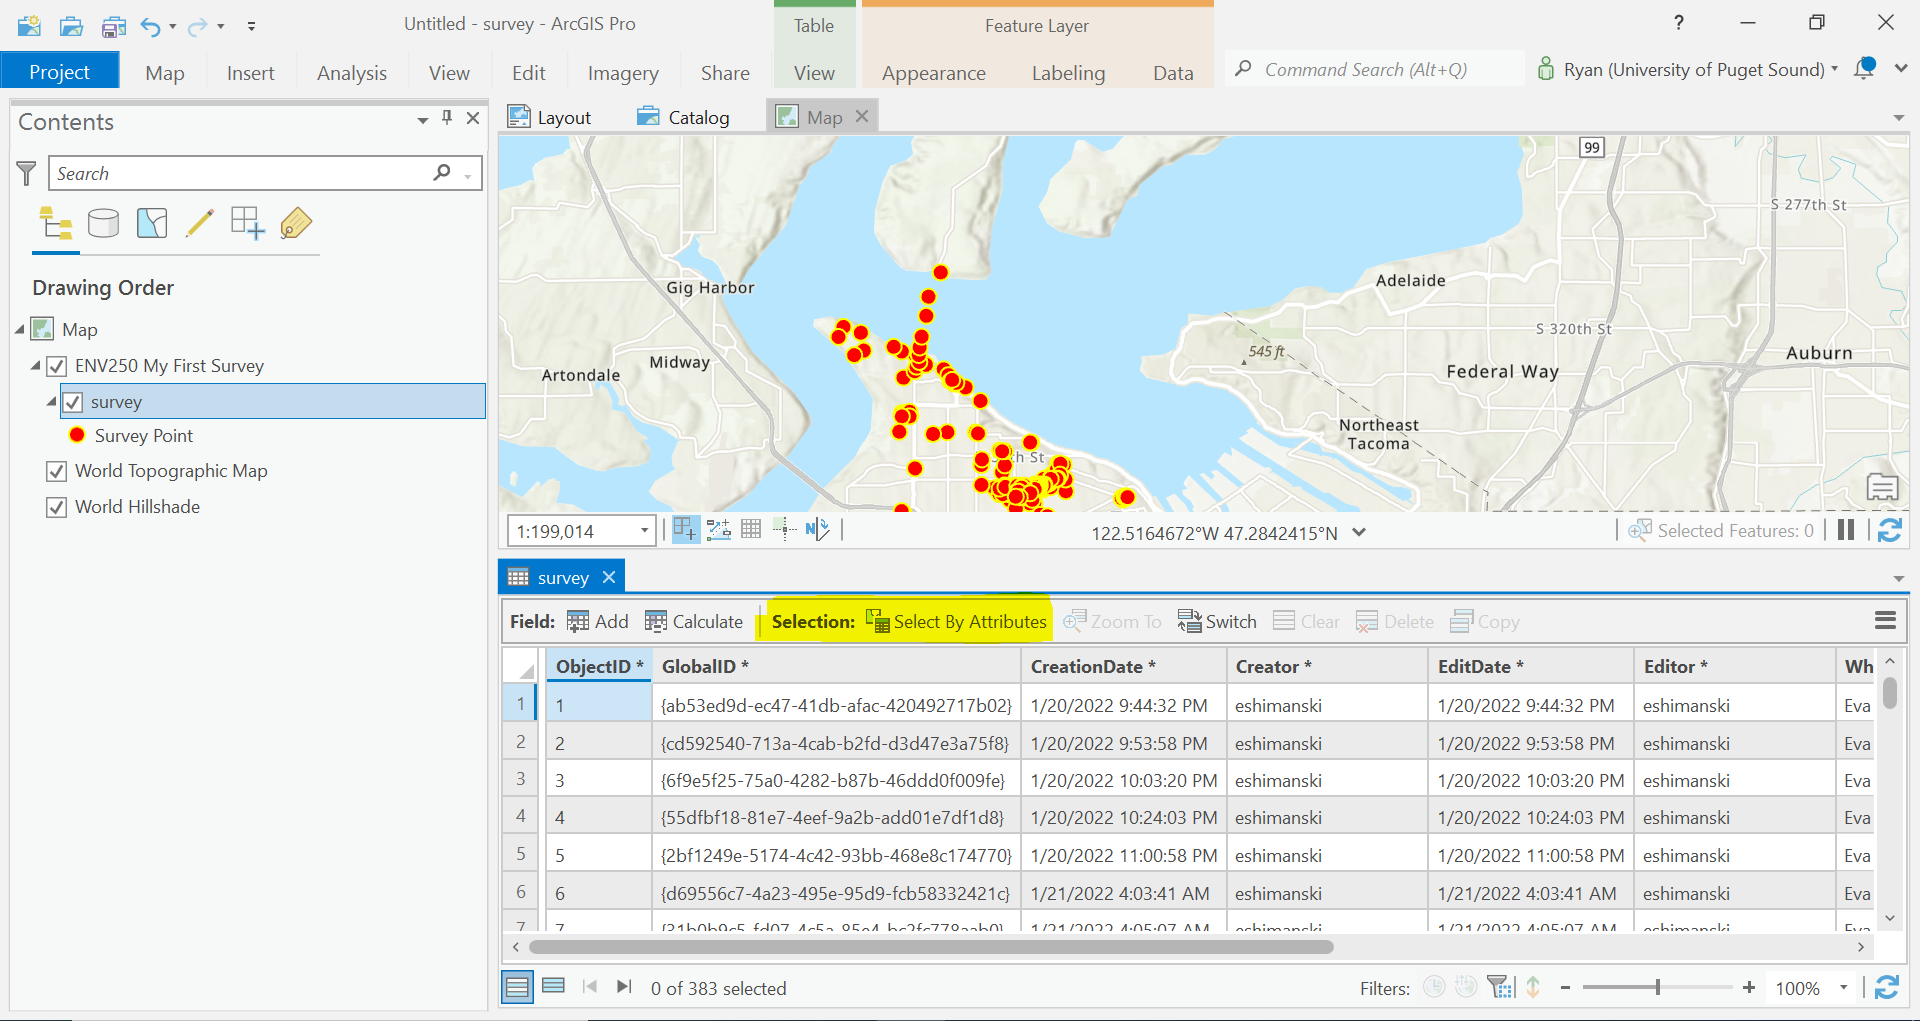Pause map drawing with pause button
The height and width of the screenshot is (1021, 1920).
(x=1846, y=531)
